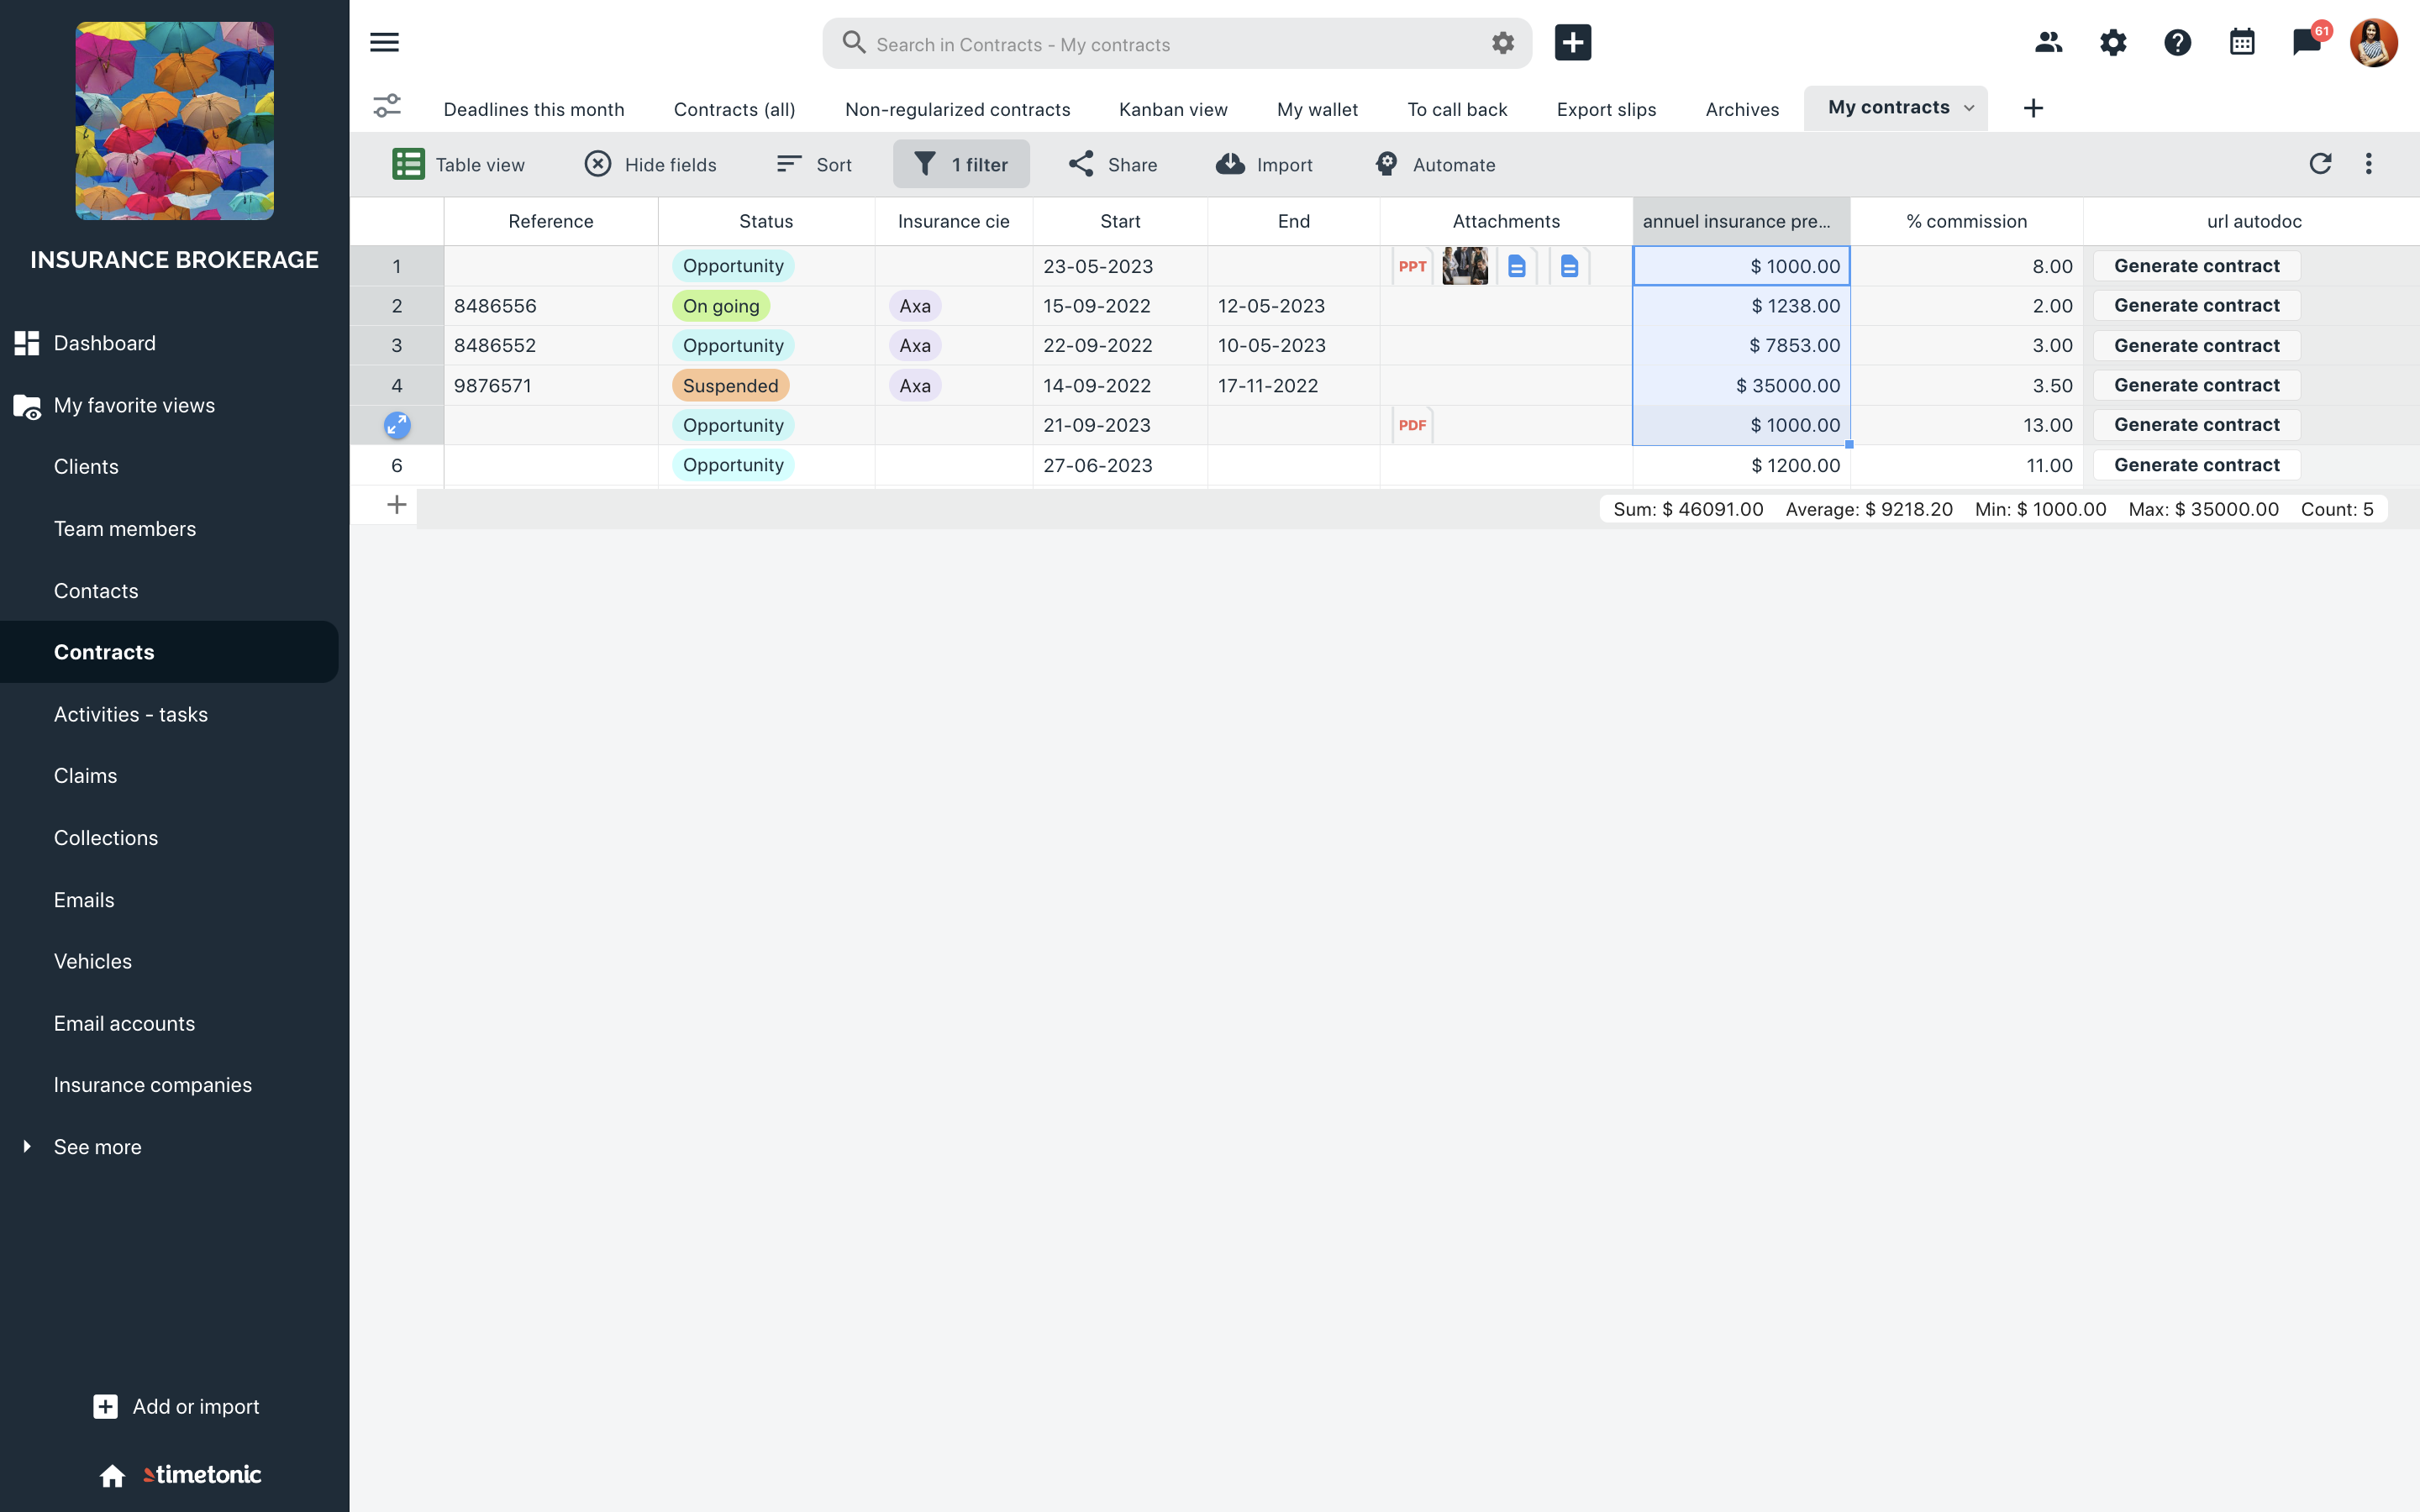The width and height of the screenshot is (2420, 1512).
Task: Switch to Deadlines this month tab
Action: point(534,109)
